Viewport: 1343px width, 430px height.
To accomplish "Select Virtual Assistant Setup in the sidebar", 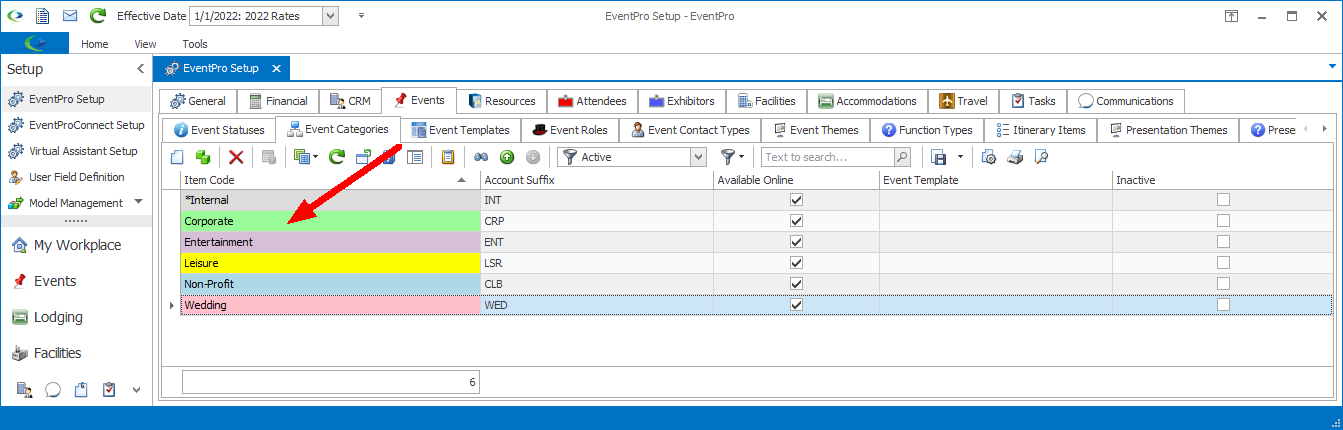I will pyautogui.click(x=76, y=151).
